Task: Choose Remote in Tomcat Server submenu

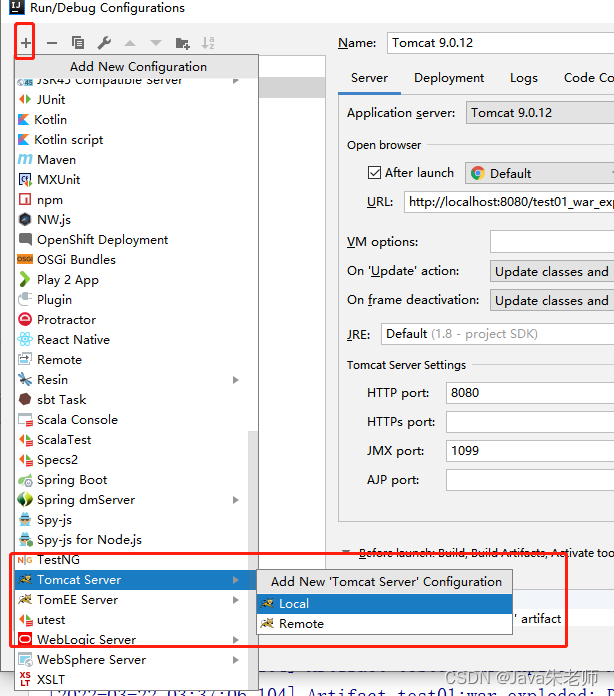Action: point(384,624)
